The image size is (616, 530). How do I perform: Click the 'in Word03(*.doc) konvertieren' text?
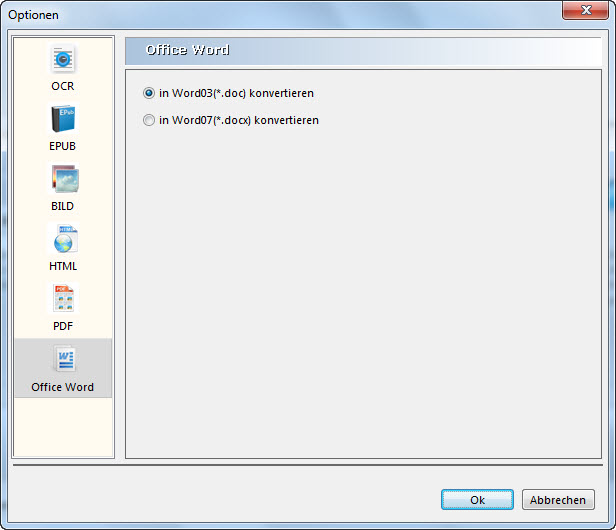point(236,93)
